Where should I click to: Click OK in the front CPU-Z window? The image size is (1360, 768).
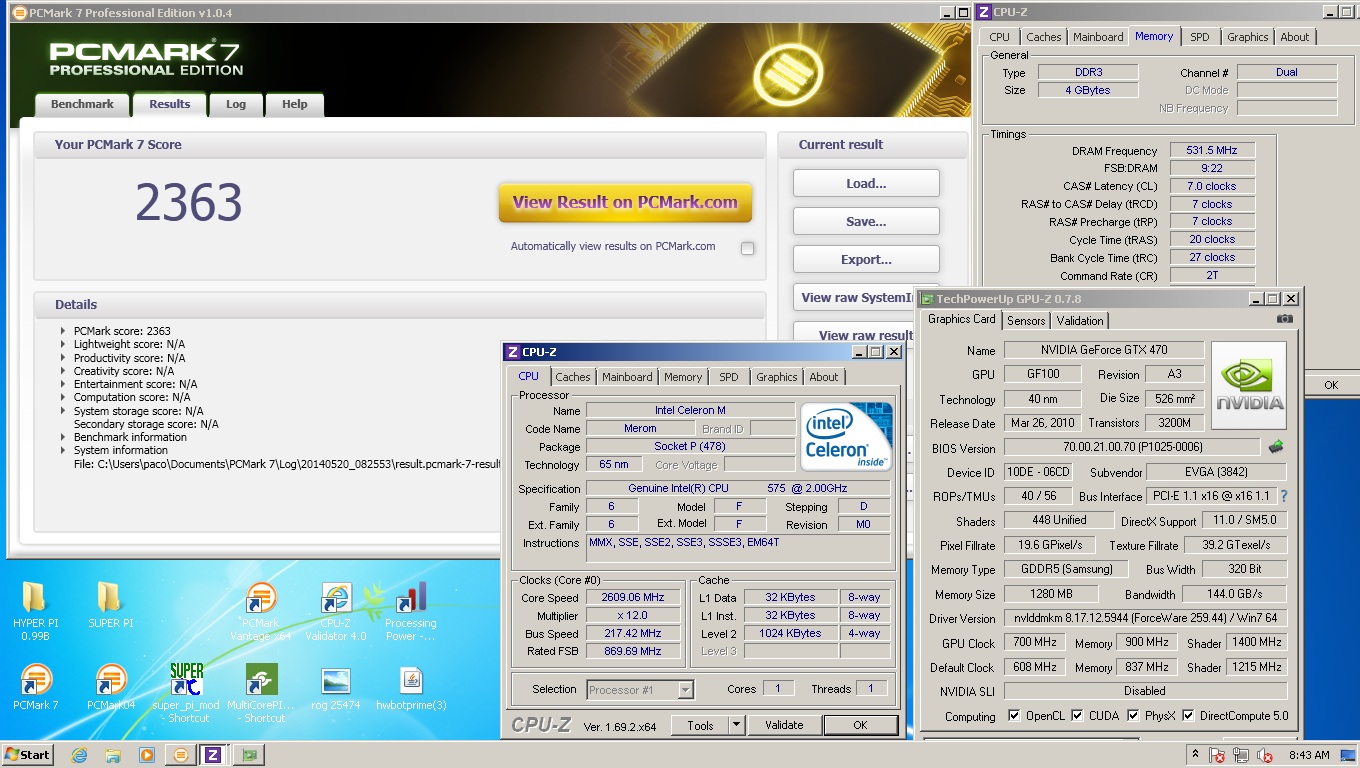point(860,725)
